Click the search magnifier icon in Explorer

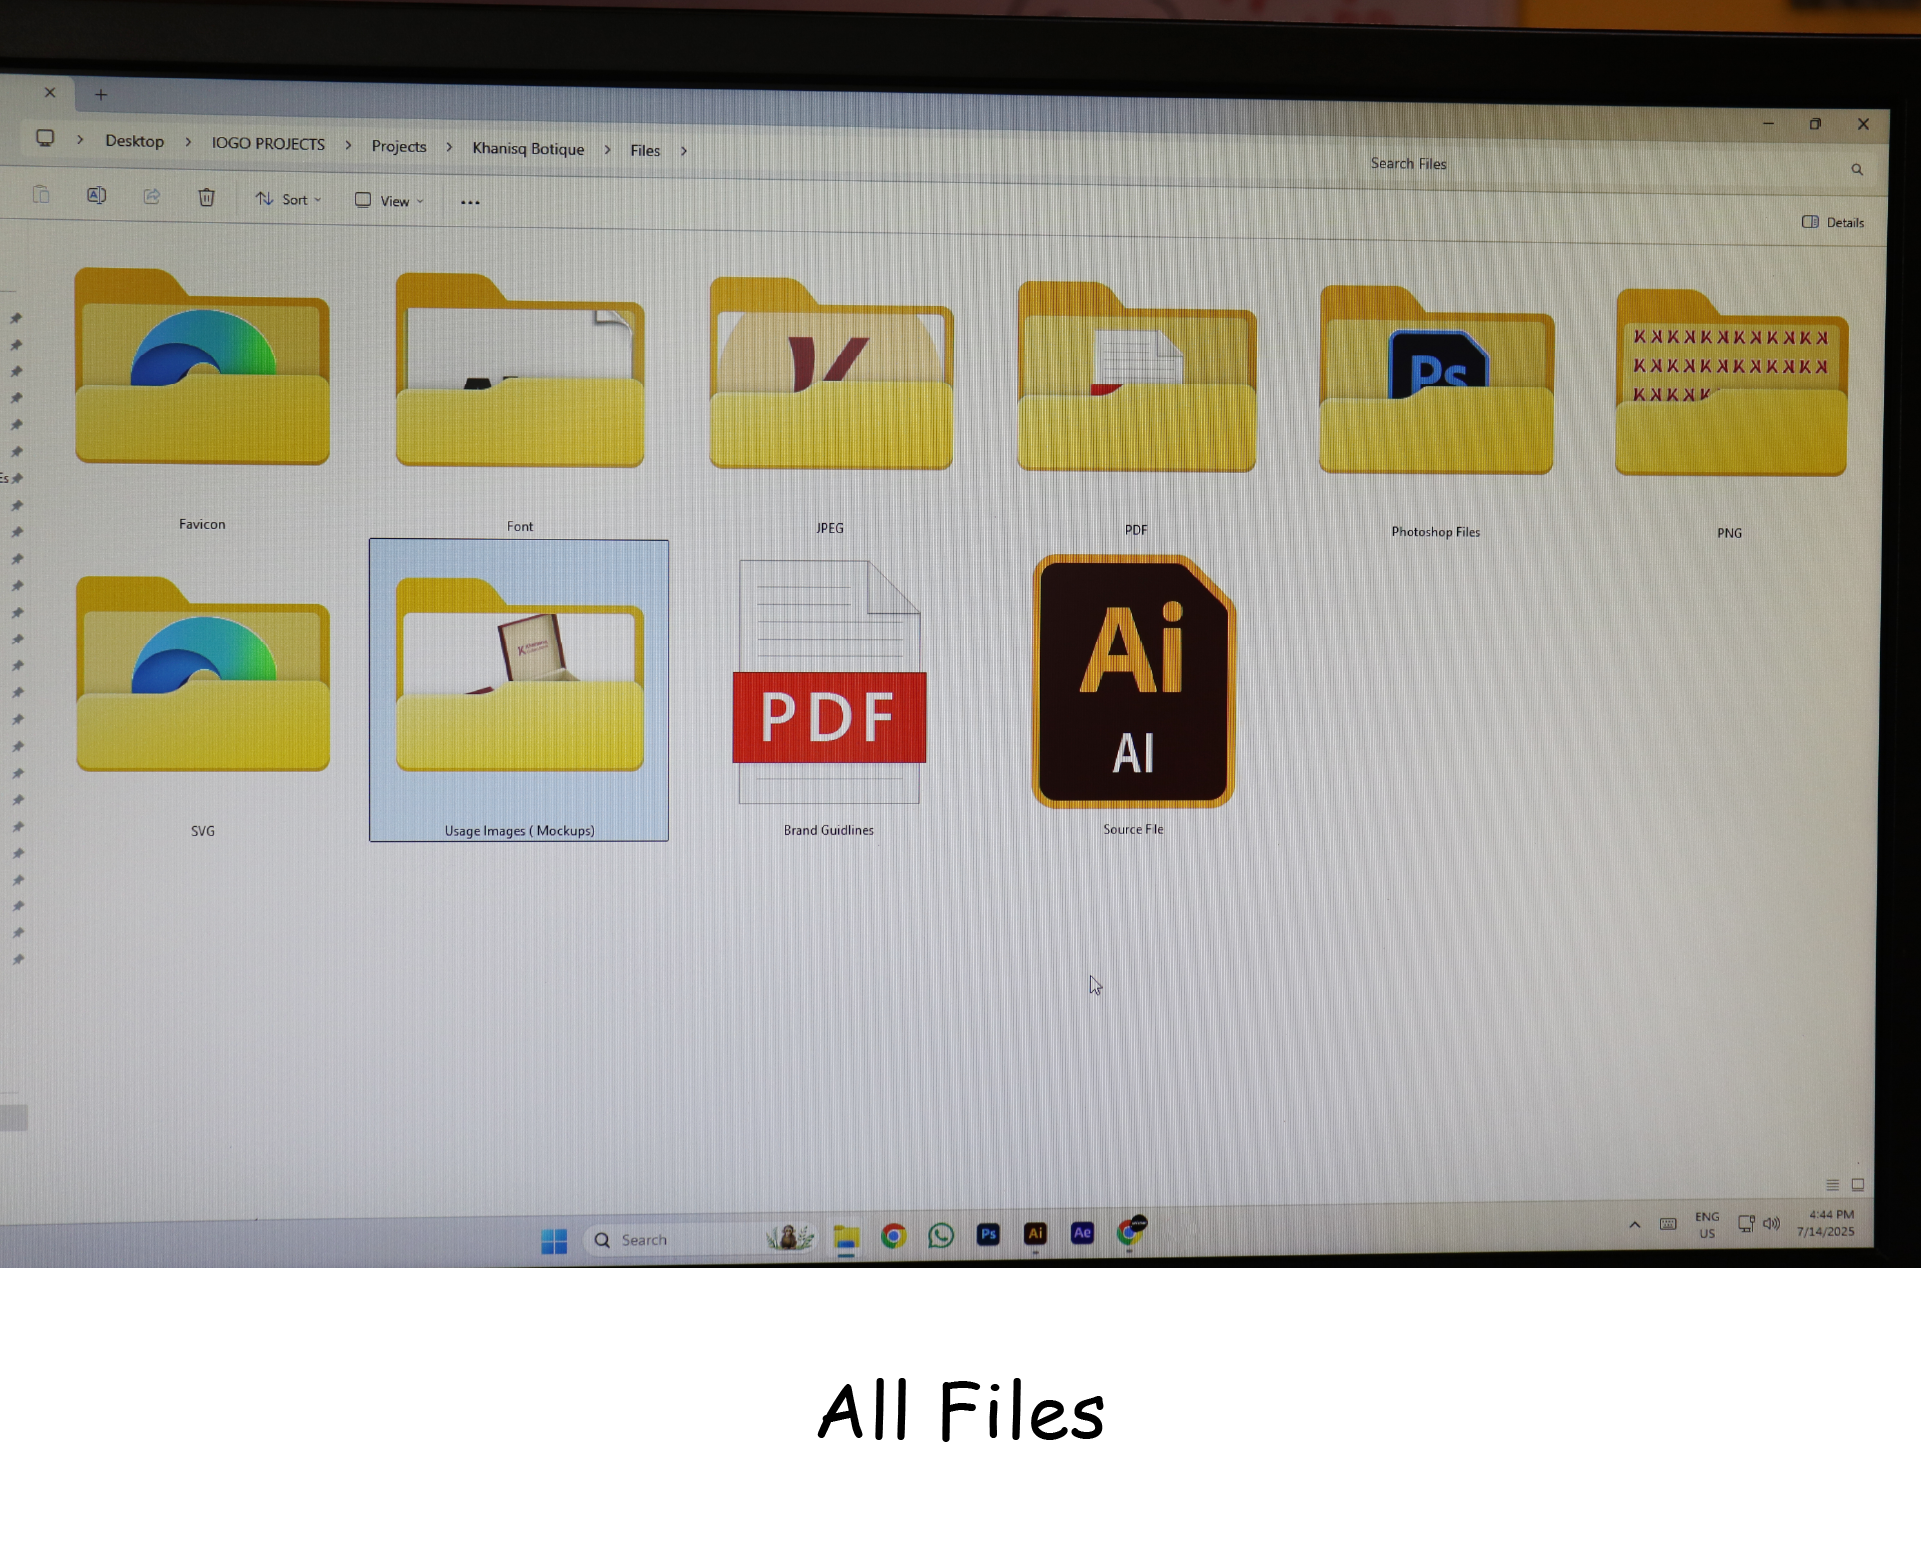pos(1857,170)
